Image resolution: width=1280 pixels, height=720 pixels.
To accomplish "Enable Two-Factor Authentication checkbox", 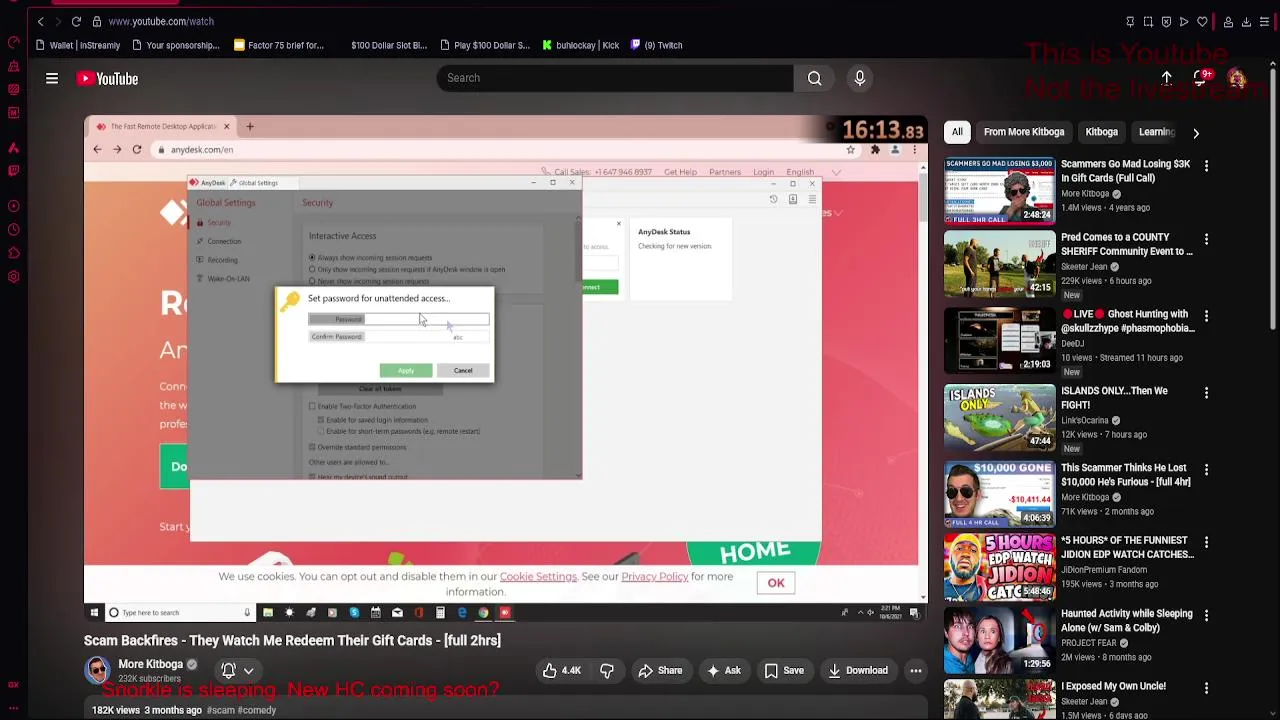I will tap(312, 406).
